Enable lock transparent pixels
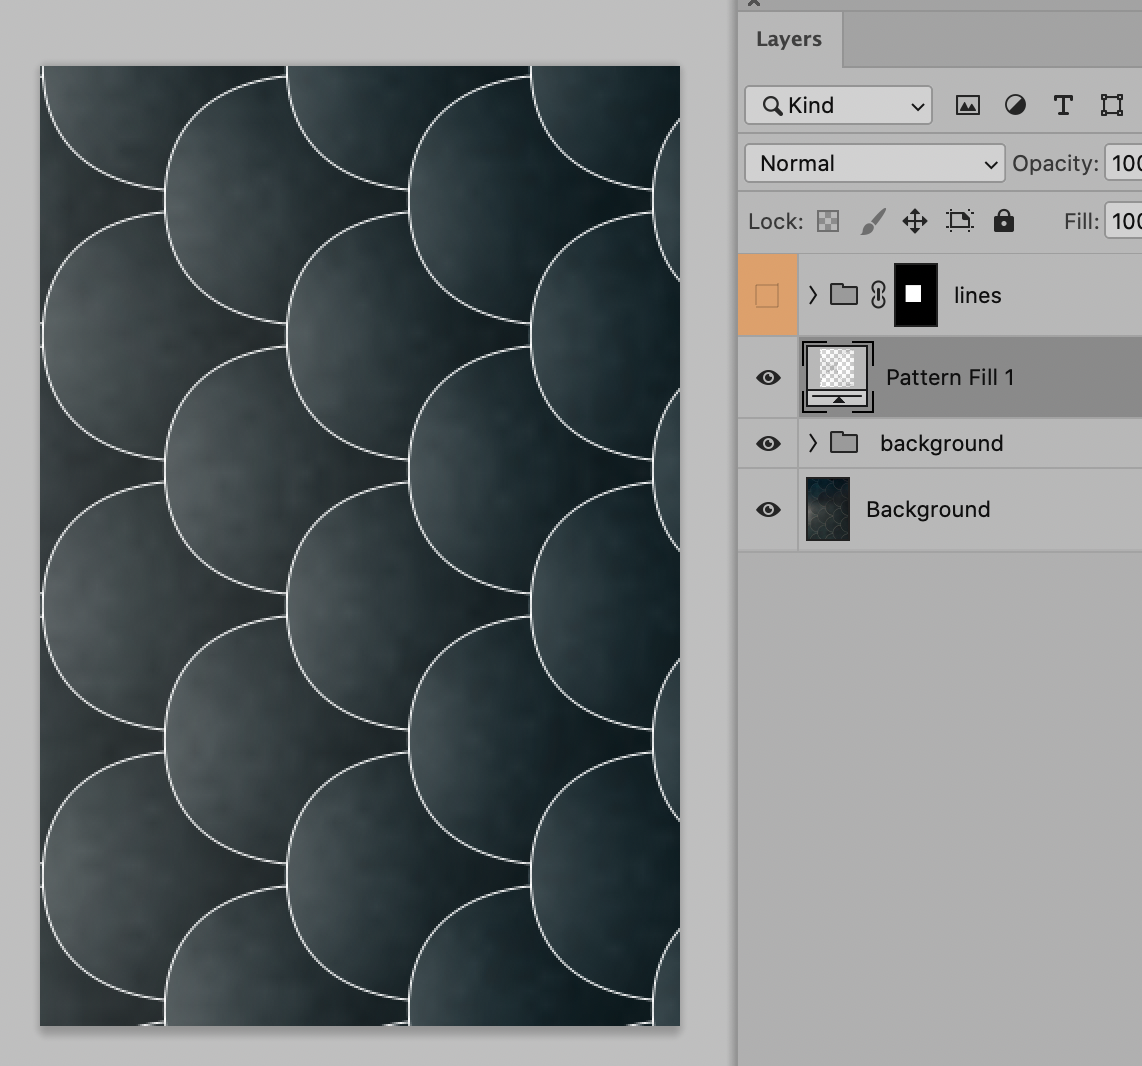This screenshot has height=1066, width=1142. pos(827,221)
